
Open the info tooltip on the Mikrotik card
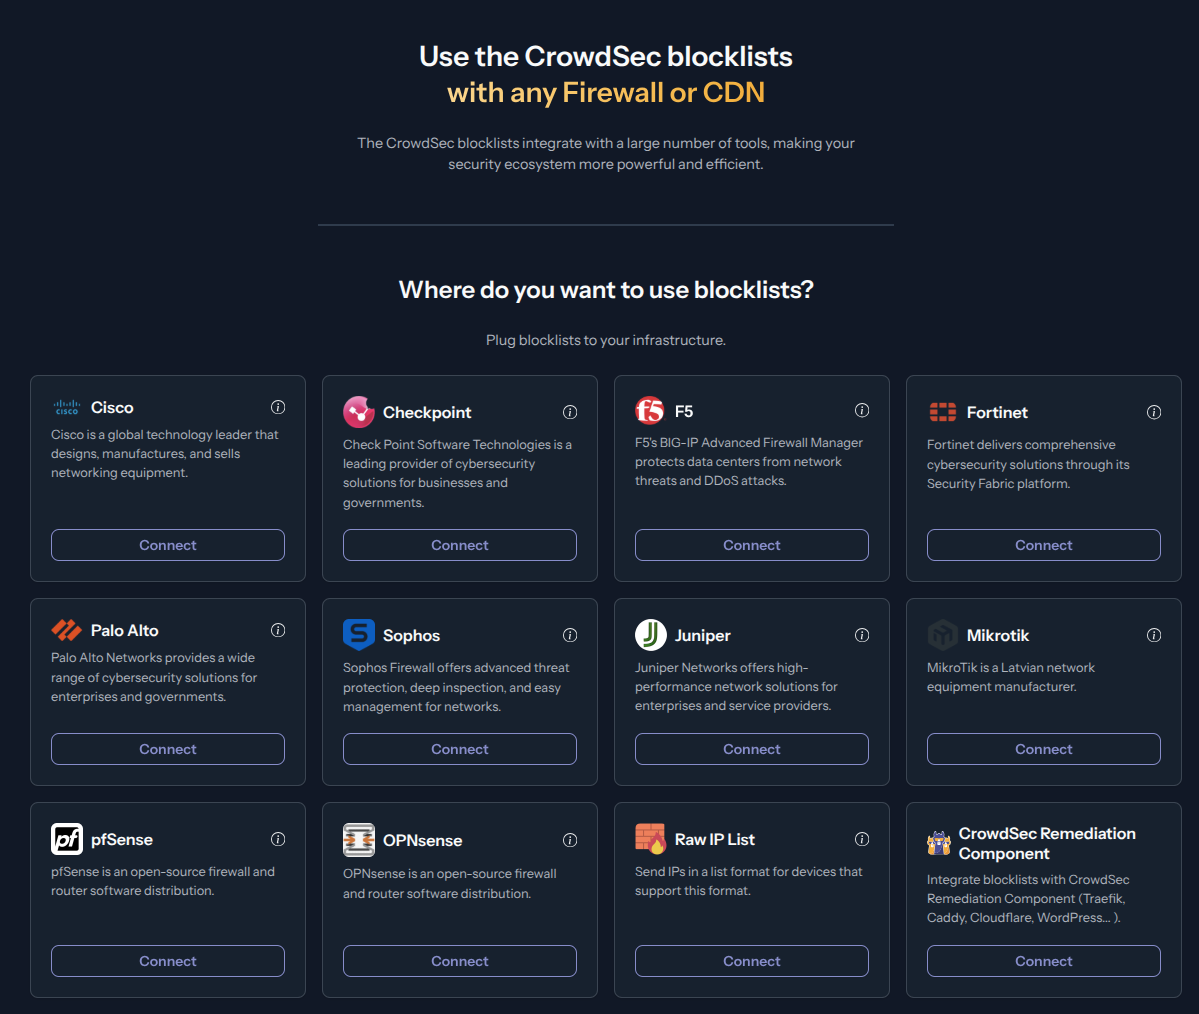pos(1153,635)
